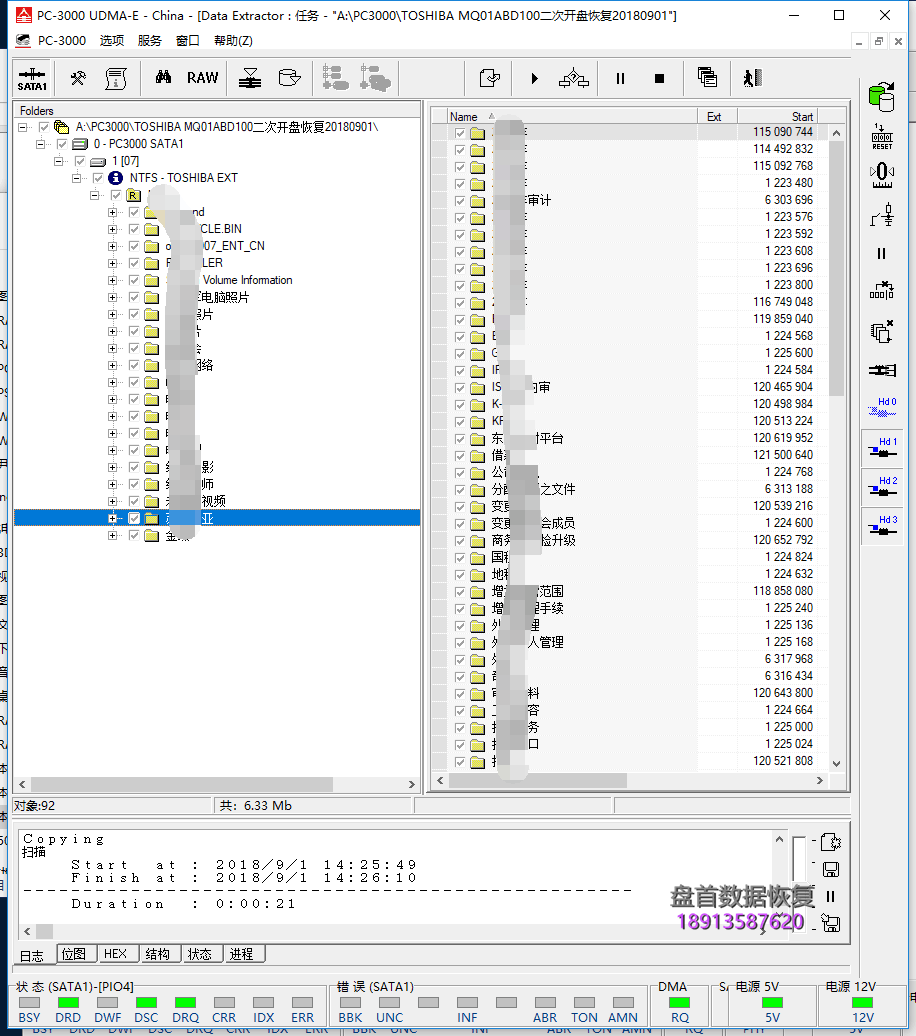Toggle checkbox for 0 - PC3000 SATA1
Viewport: 916px width, 1036px height.
coord(62,144)
